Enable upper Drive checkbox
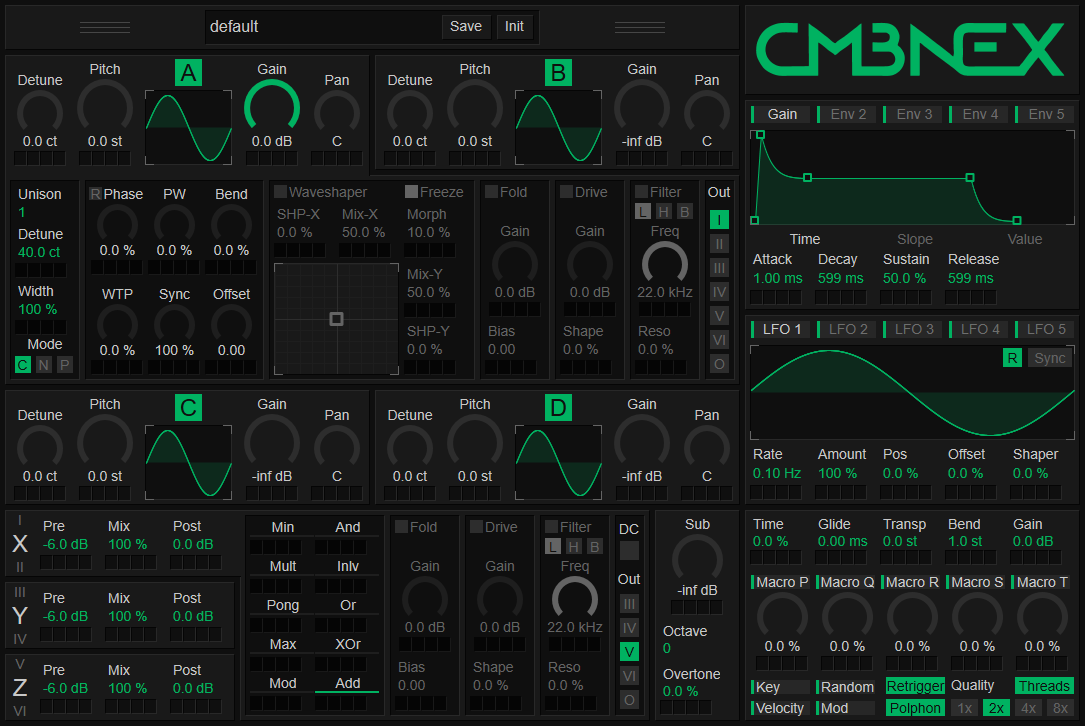Screen dimensions: 1085x726 566,192
